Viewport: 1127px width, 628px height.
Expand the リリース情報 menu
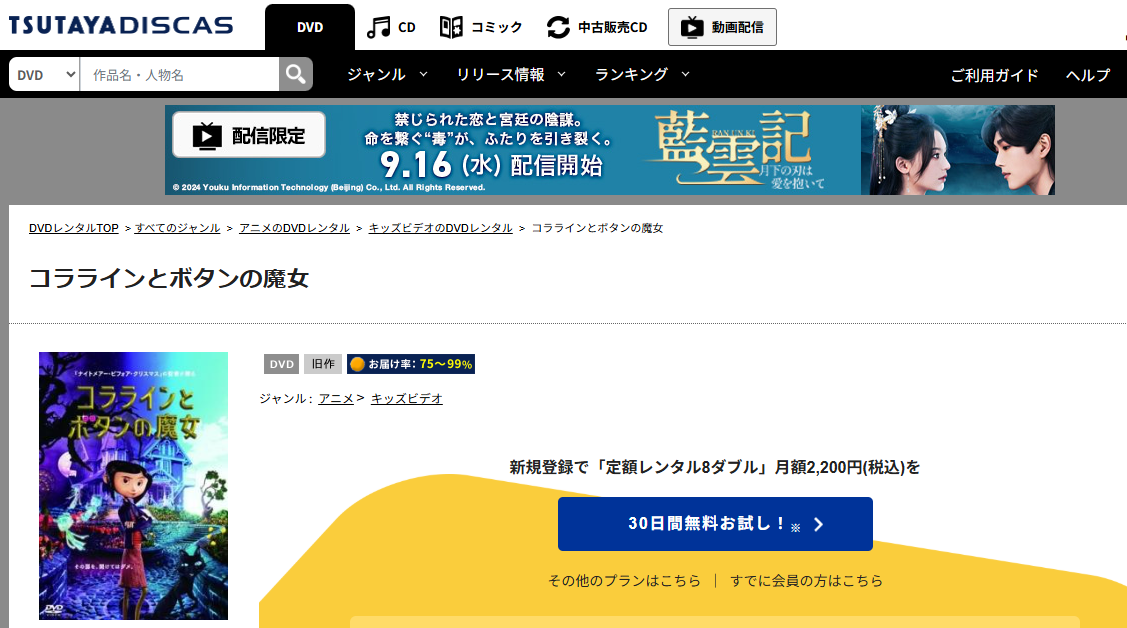tap(511, 74)
